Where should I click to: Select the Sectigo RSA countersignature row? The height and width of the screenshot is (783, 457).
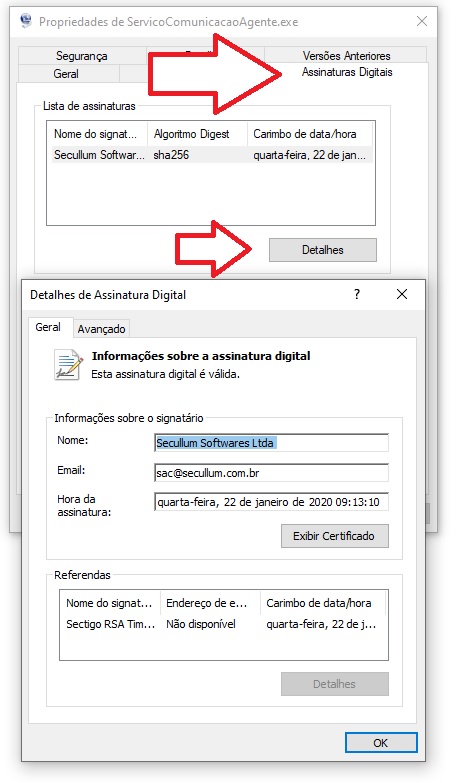click(223, 624)
